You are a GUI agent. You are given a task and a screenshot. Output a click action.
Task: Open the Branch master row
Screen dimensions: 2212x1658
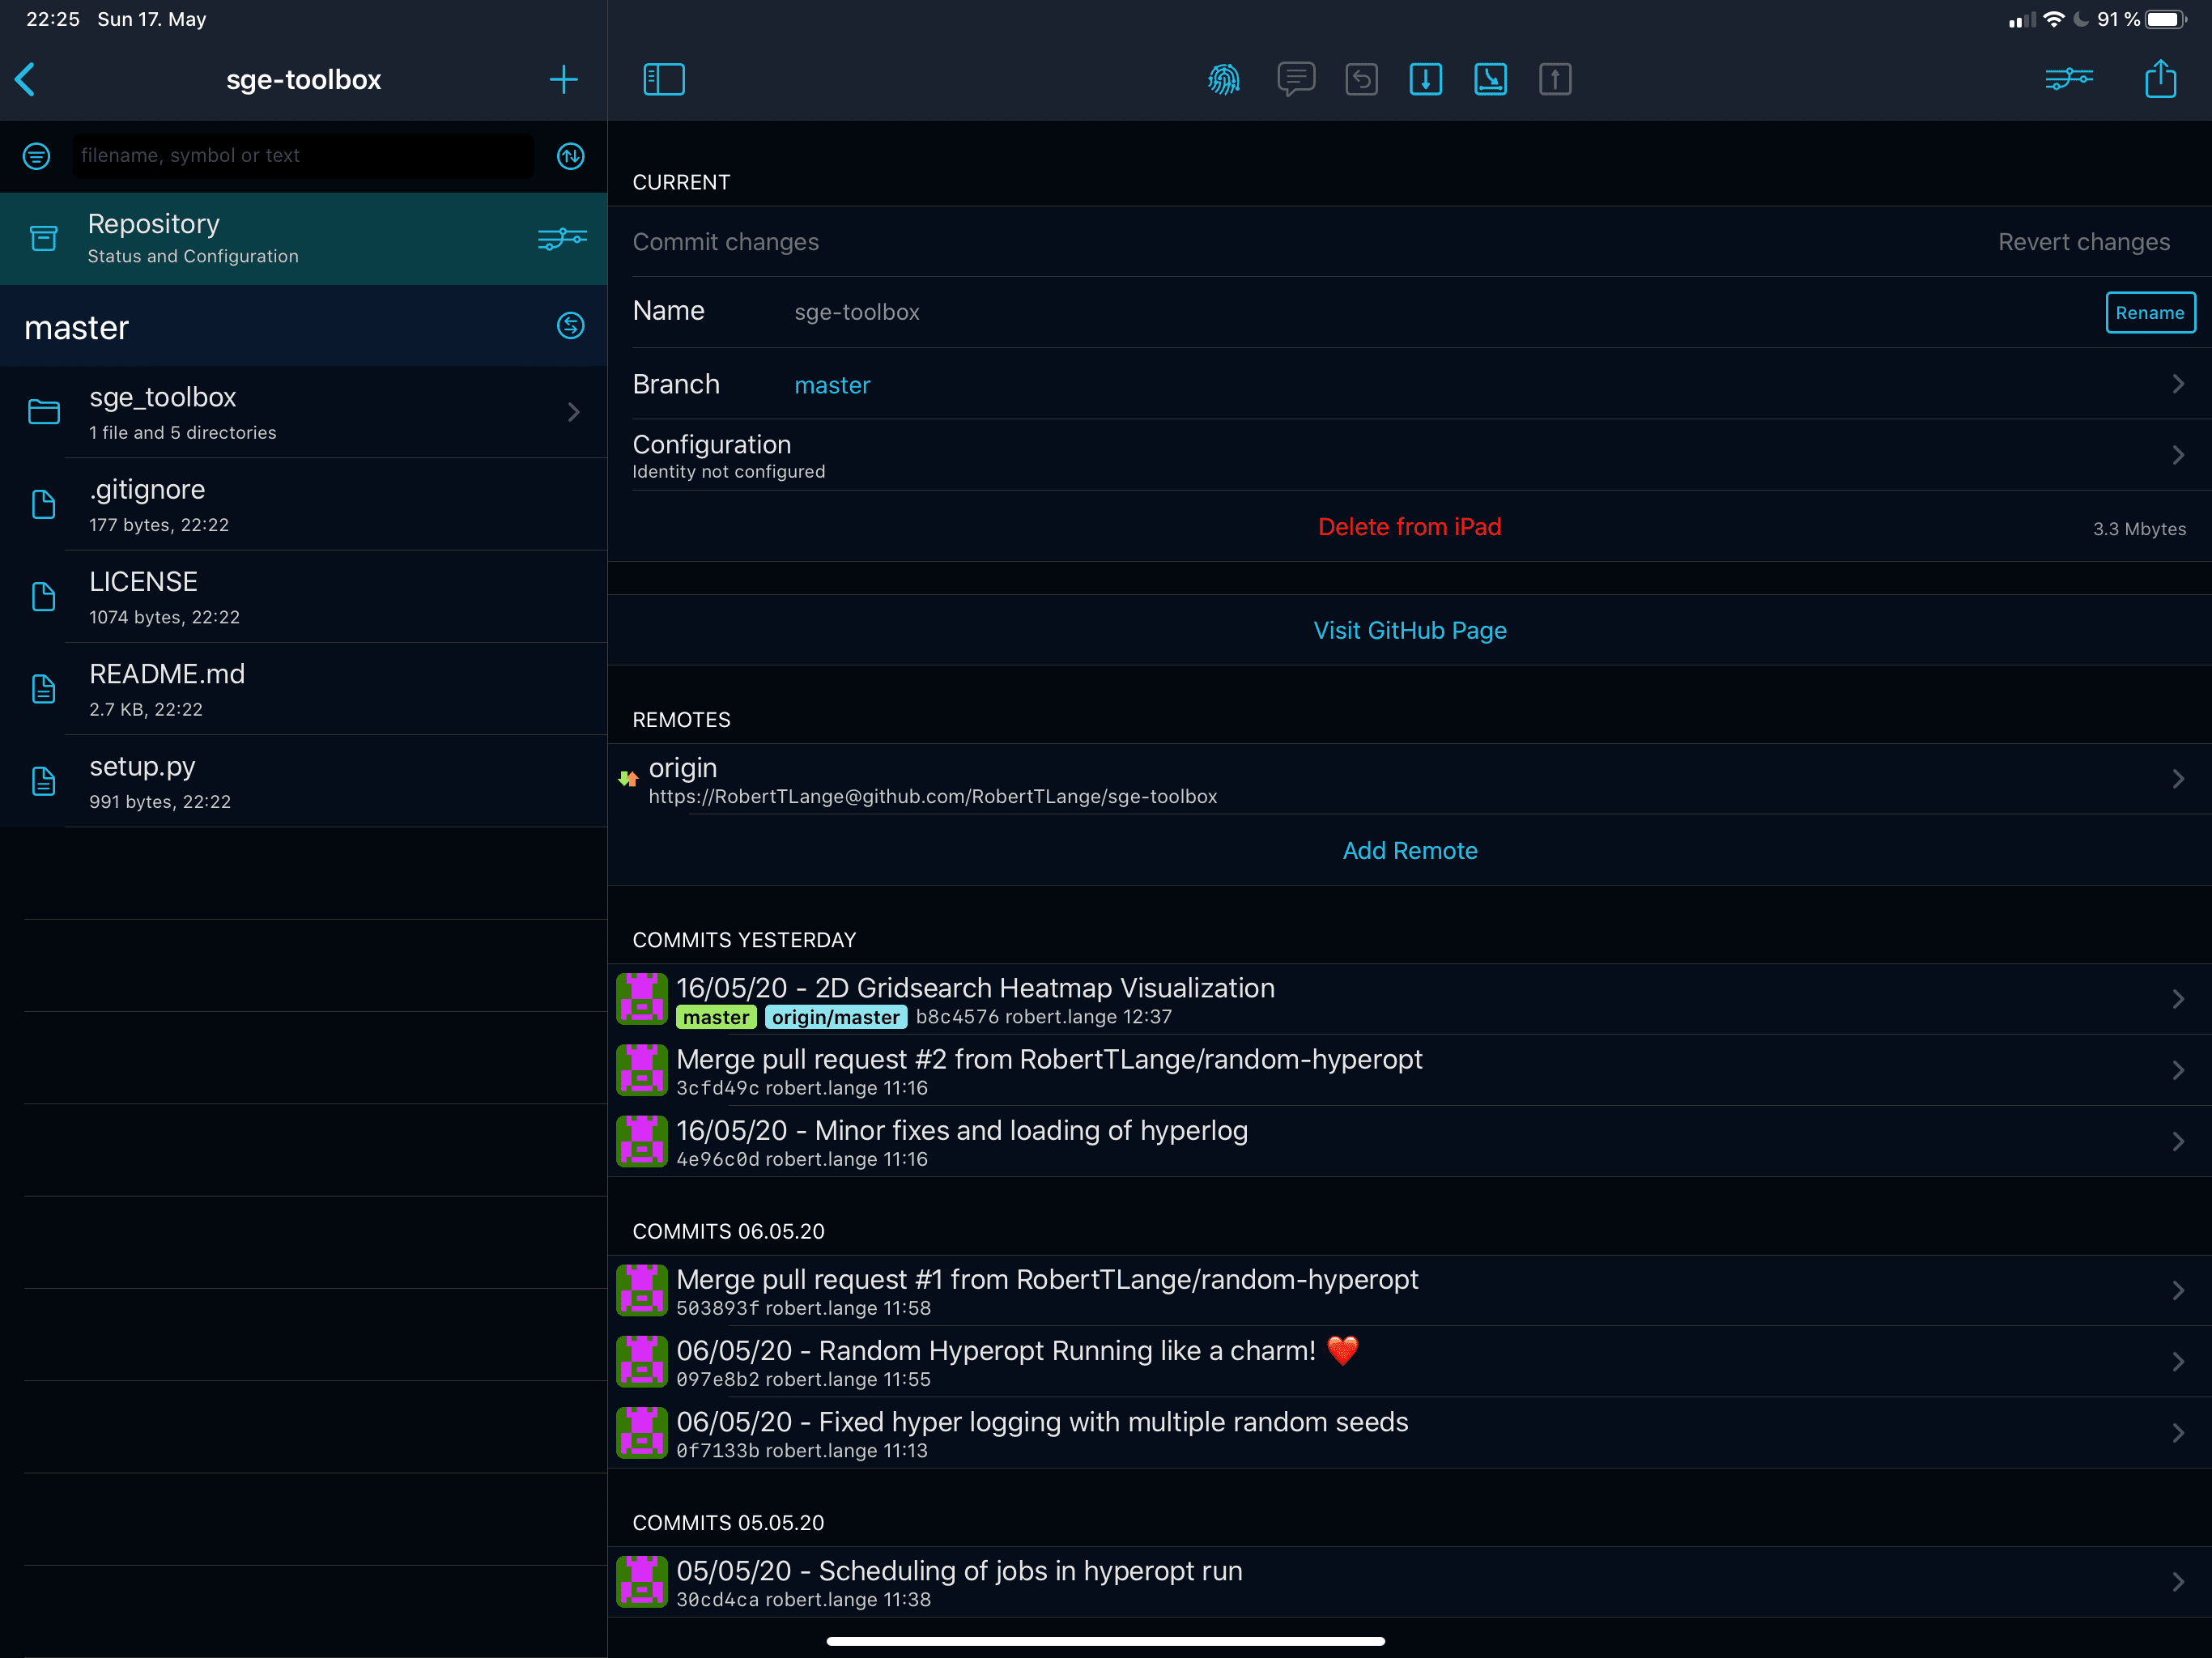coord(1410,384)
